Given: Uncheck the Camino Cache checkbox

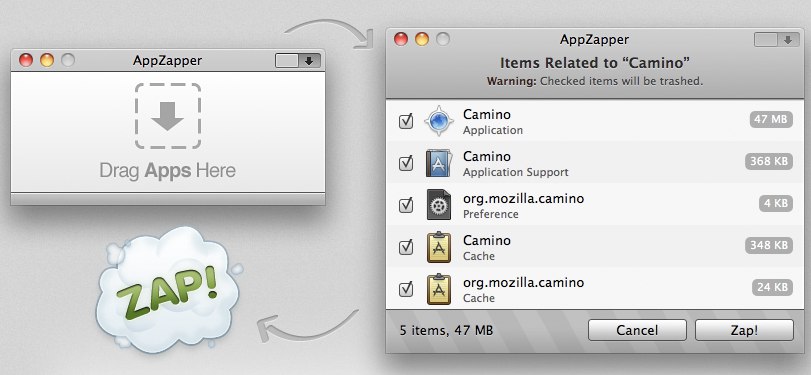Looking at the screenshot, I should [406, 247].
